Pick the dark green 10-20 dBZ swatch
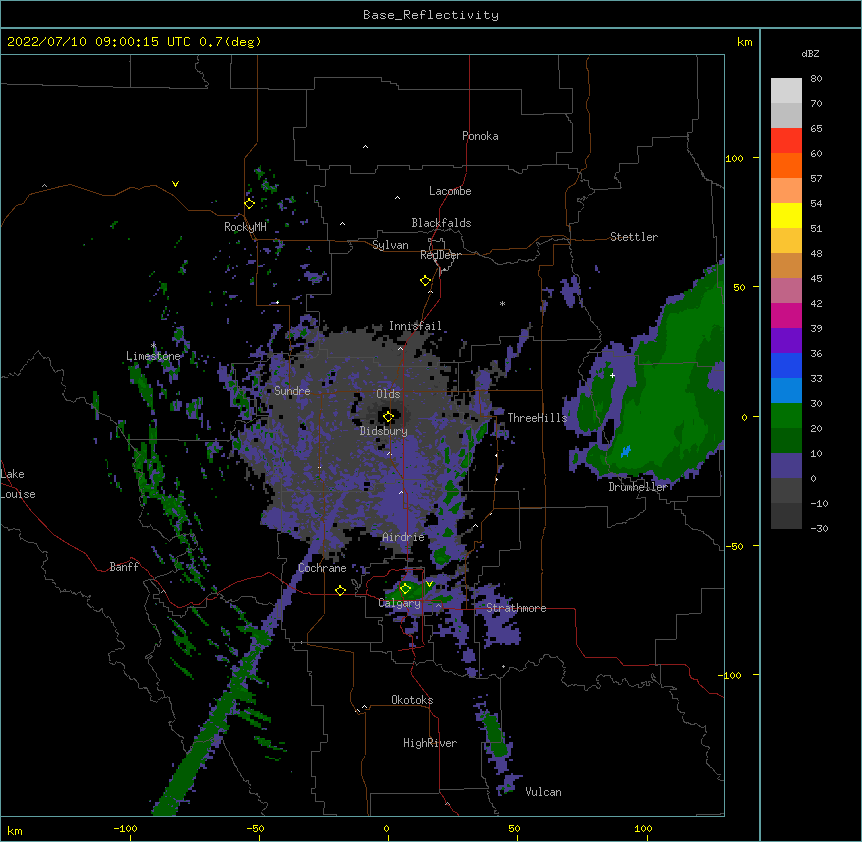Viewport: 862px width, 842px height. [x=786, y=441]
